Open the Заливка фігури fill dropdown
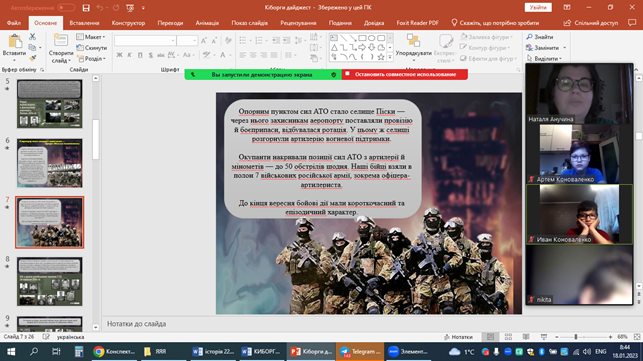 (x=487, y=37)
